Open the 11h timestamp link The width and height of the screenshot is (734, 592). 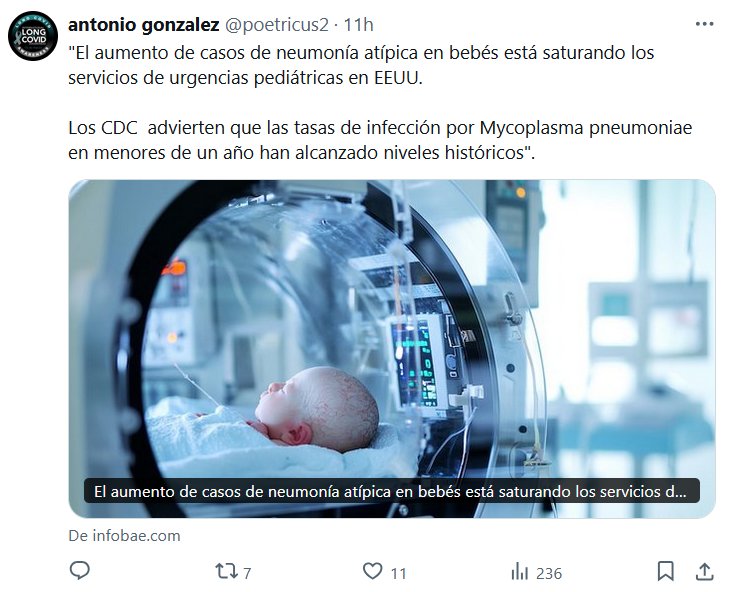[359, 25]
